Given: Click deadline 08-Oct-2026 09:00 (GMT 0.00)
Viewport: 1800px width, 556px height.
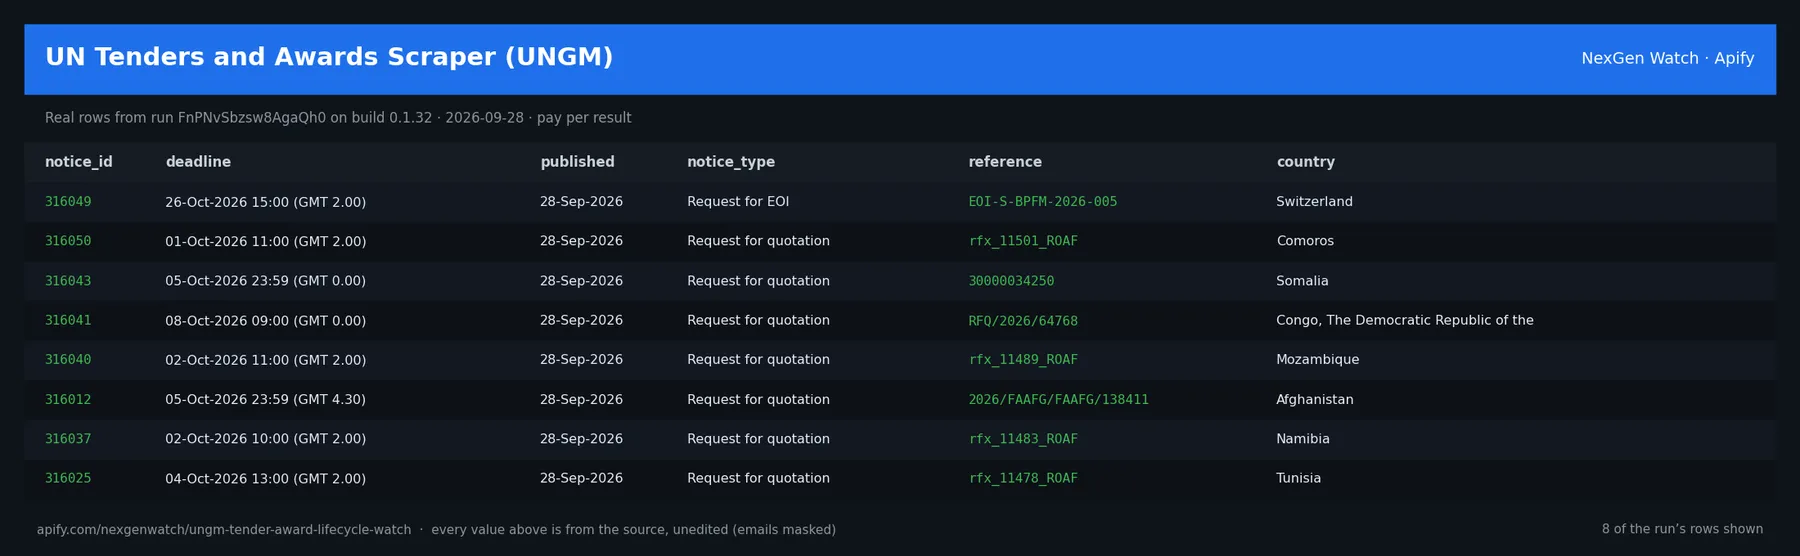Looking at the screenshot, I should click(265, 320).
